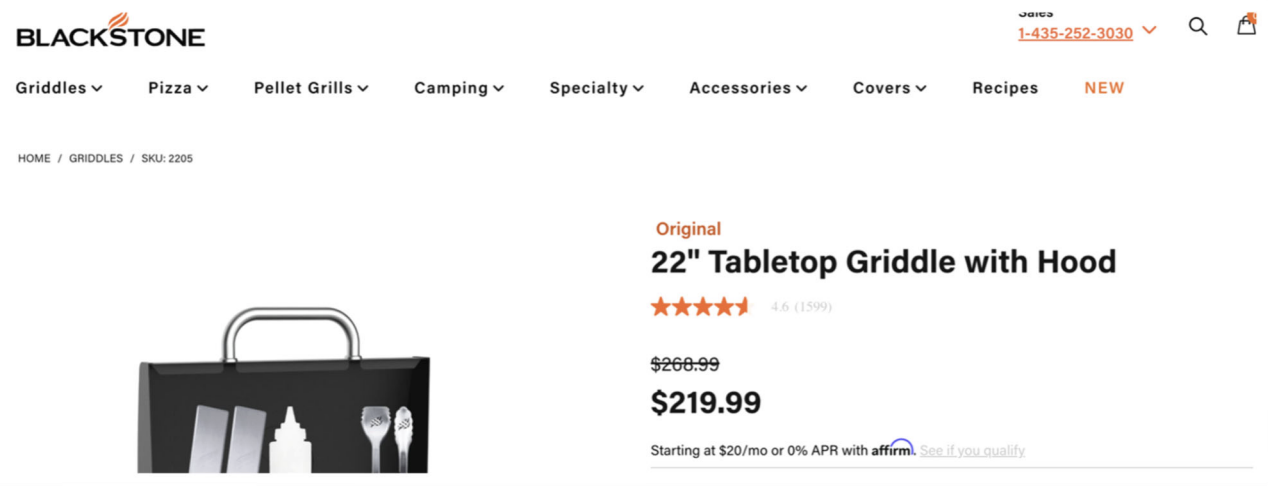Open the shopping cart bag icon
Viewport: 1268px width, 486px height.
point(1246,25)
